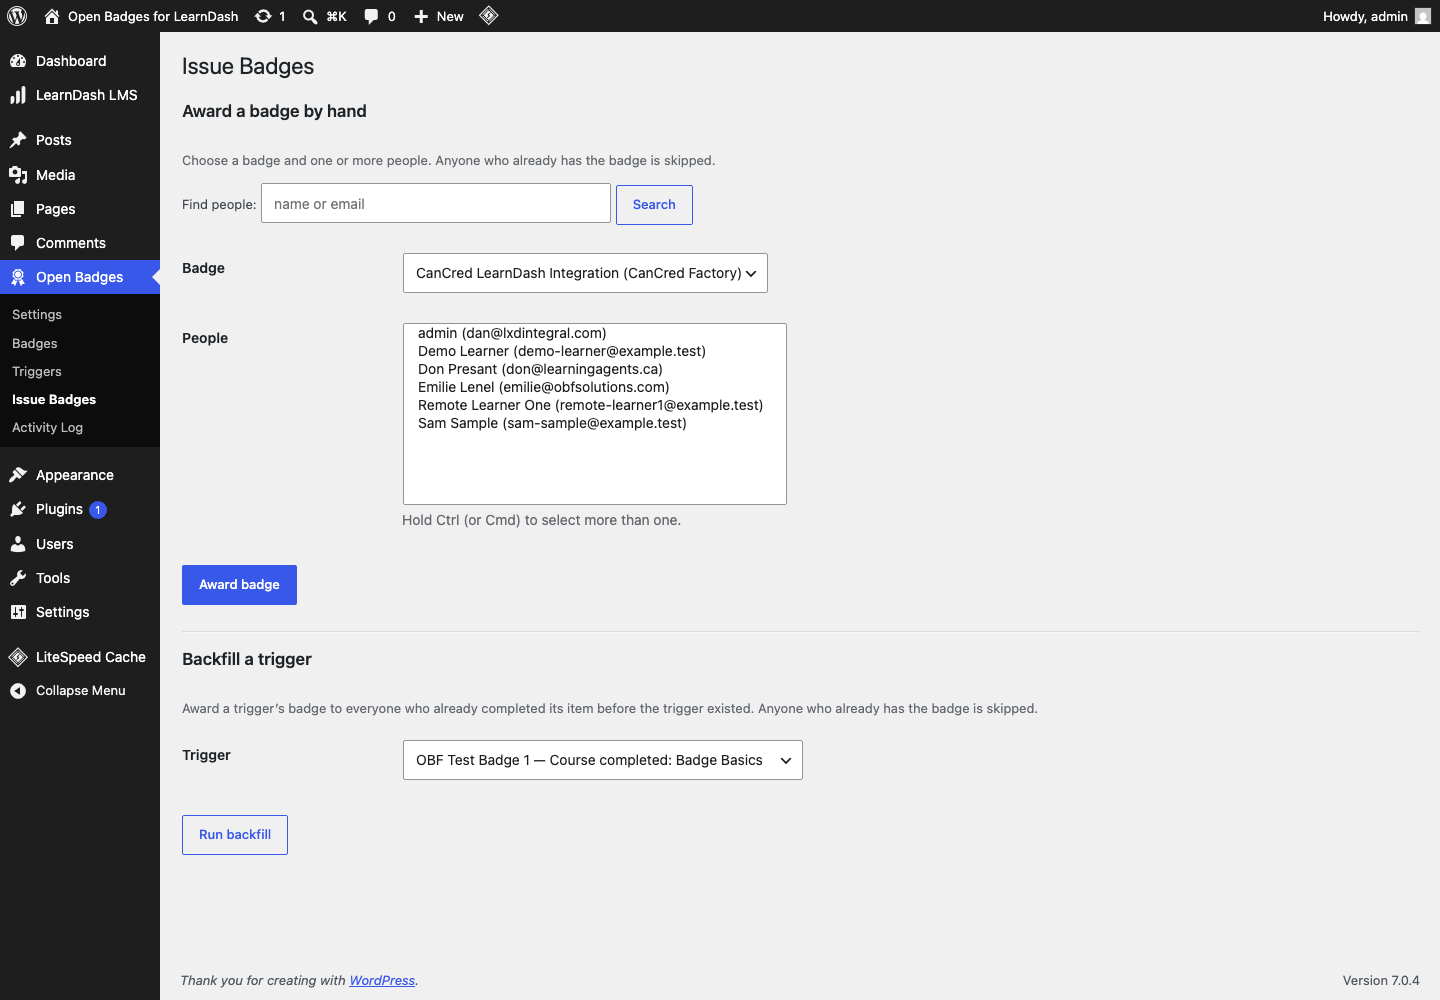Open the site home icon link

[x=52, y=16]
